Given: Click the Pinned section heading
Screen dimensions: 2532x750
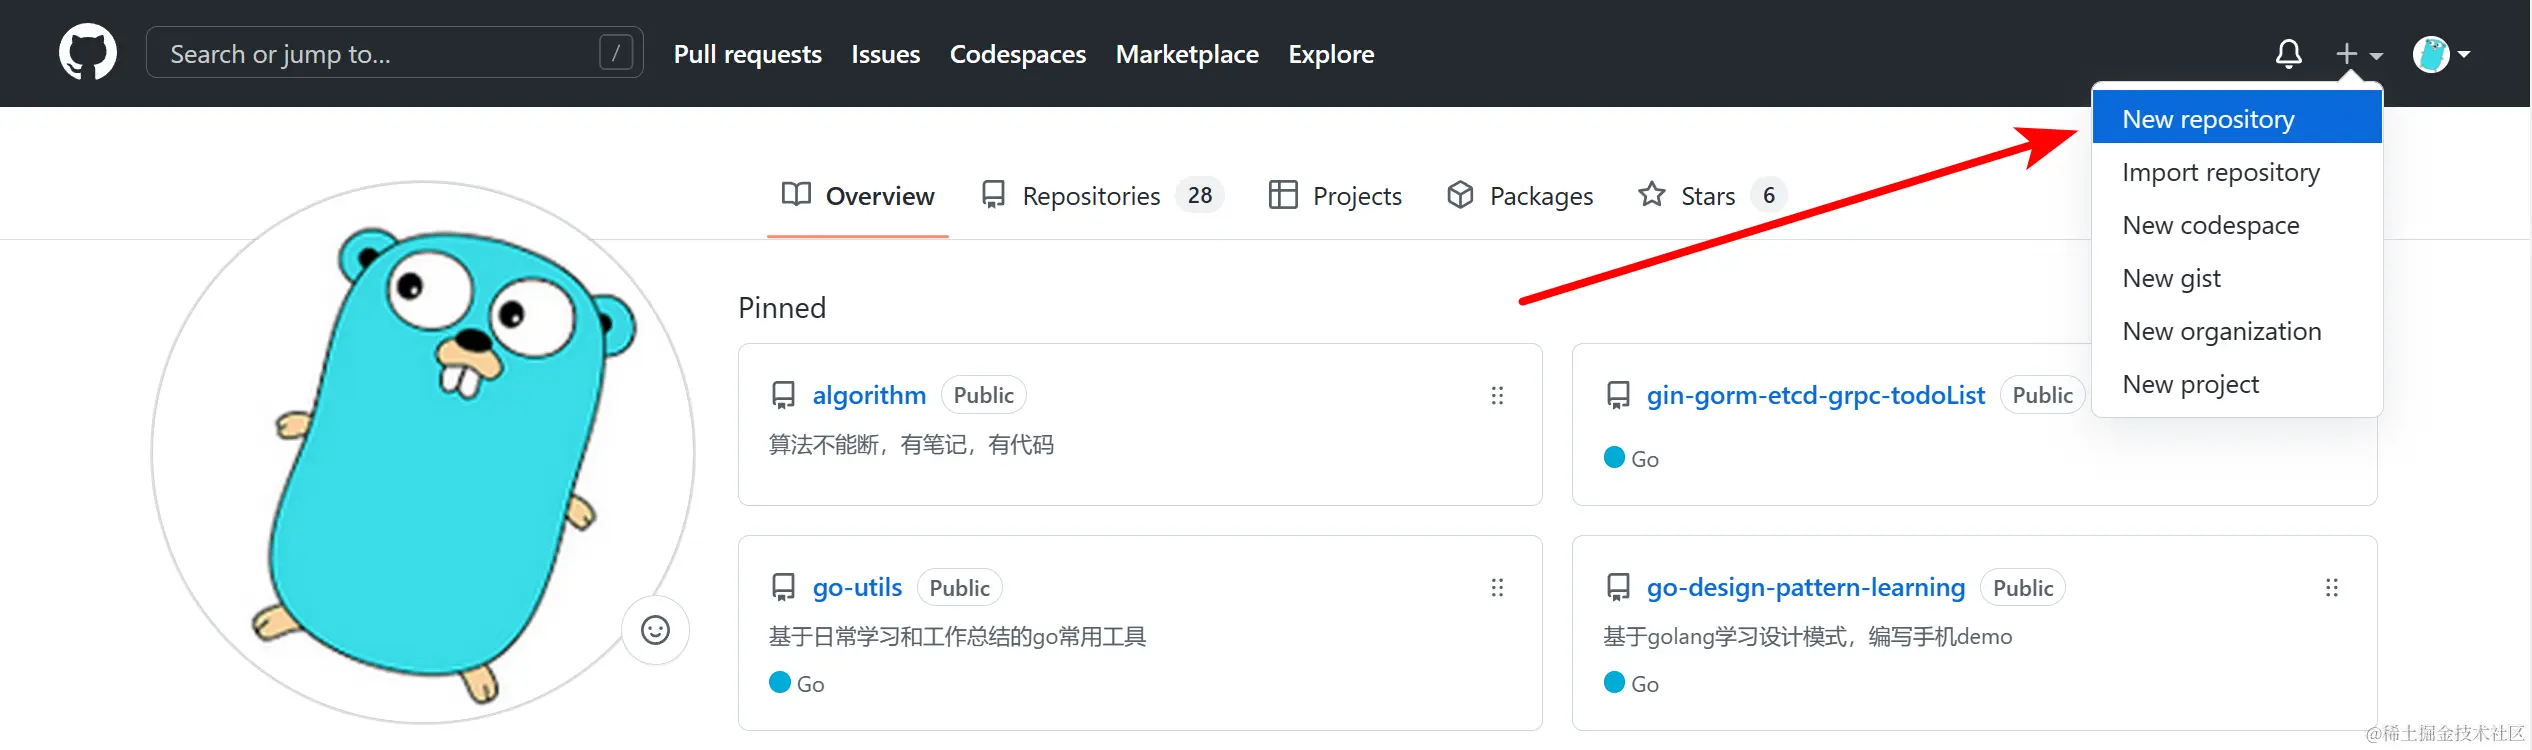Looking at the screenshot, I should 782,307.
